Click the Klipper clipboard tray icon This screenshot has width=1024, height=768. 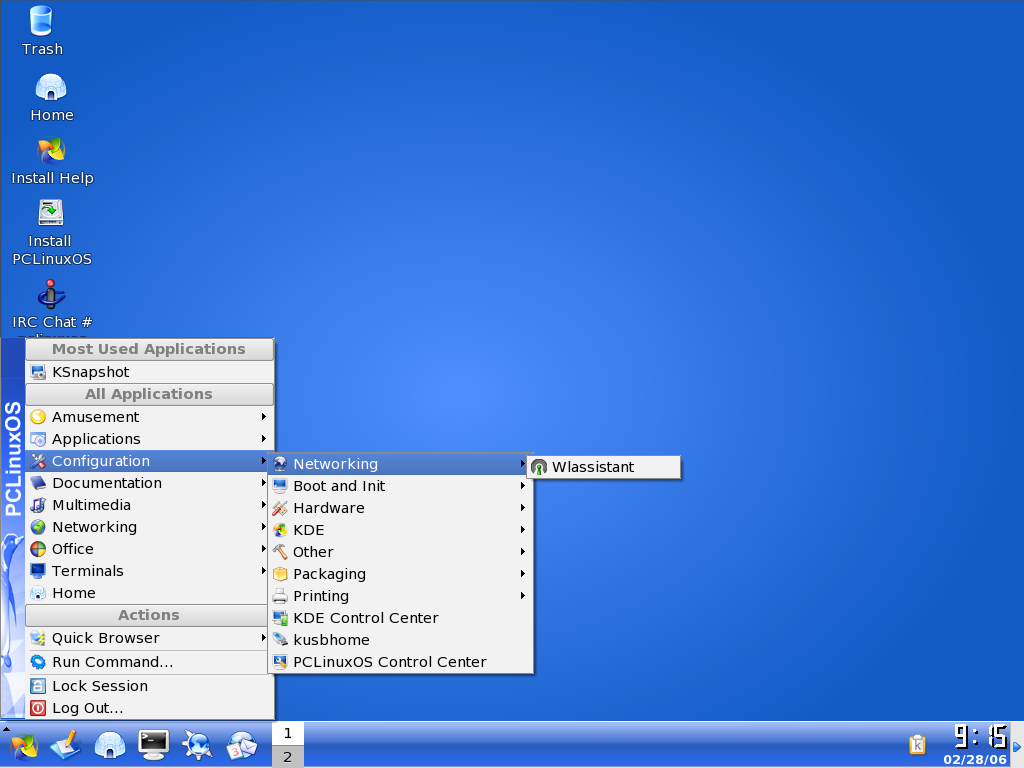pos(918,744)
